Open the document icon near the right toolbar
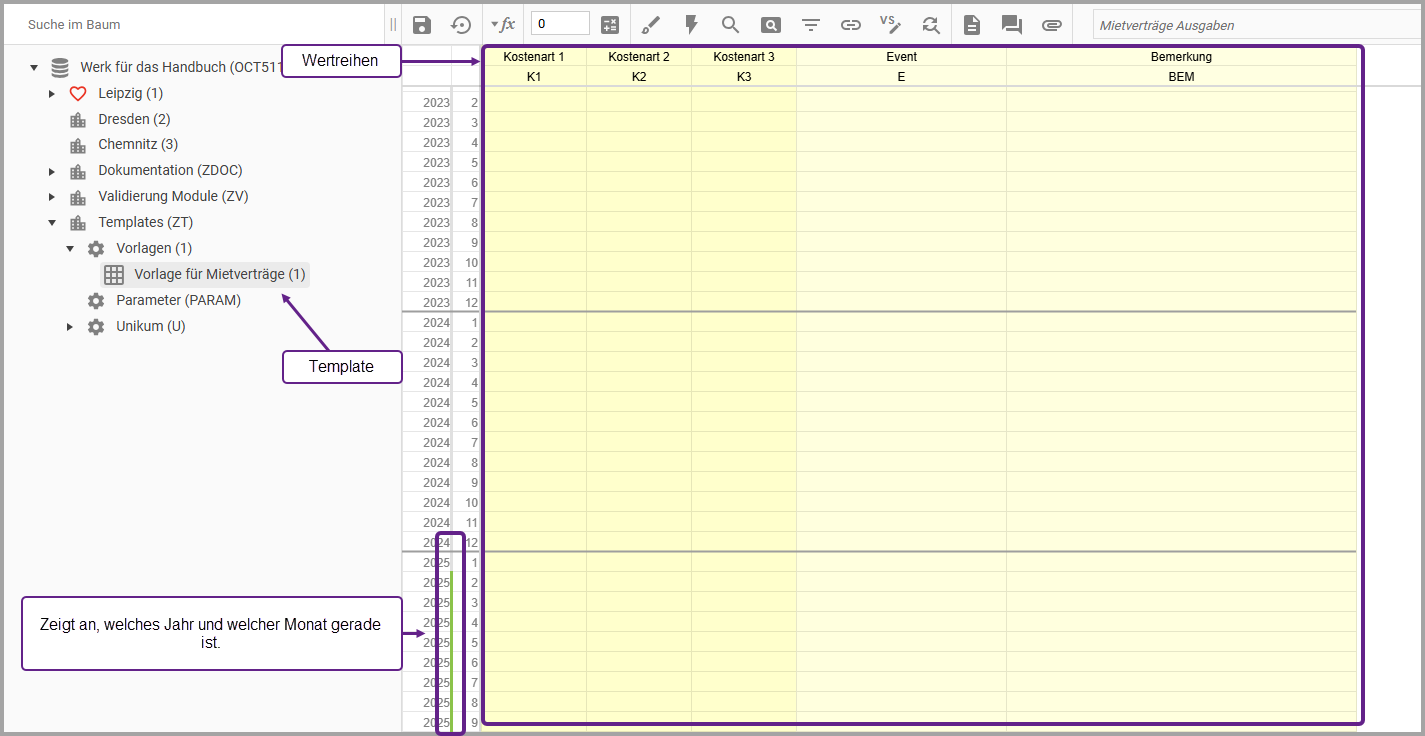 [971, 24]
